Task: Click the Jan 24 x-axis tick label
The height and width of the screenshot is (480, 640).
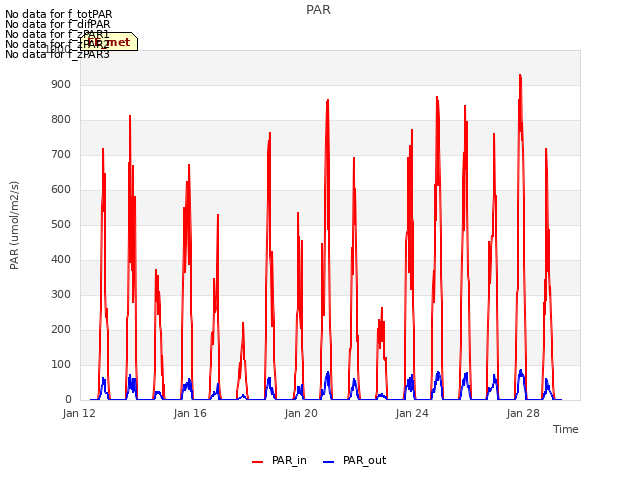Action: click(x=412, y=413)
